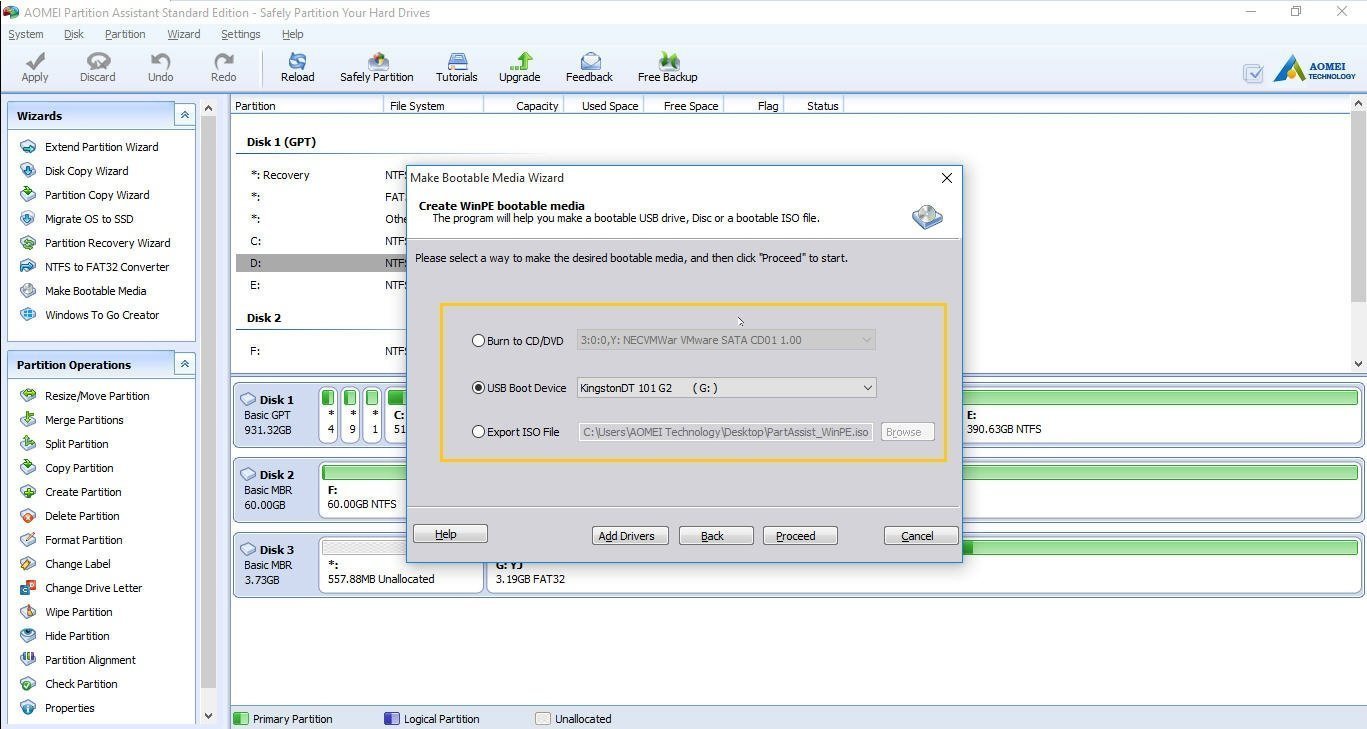
Task: Launch Migrate OS to SSD
Action: pos(89,219)
